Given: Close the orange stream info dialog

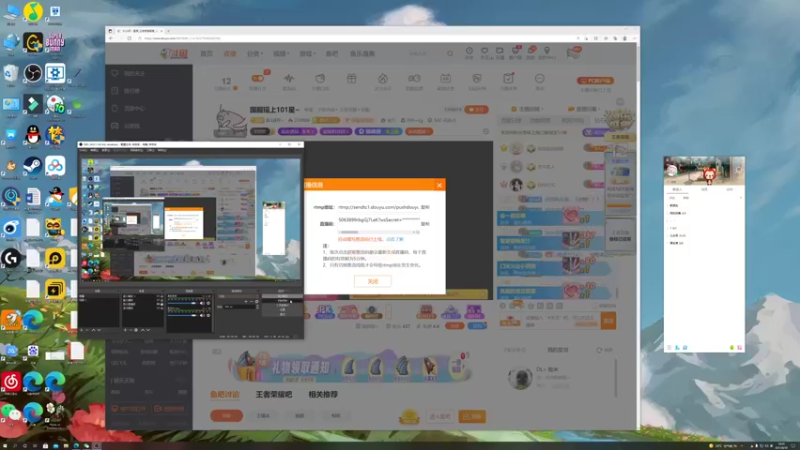Looking at the screenshot, I should [439, 185].
